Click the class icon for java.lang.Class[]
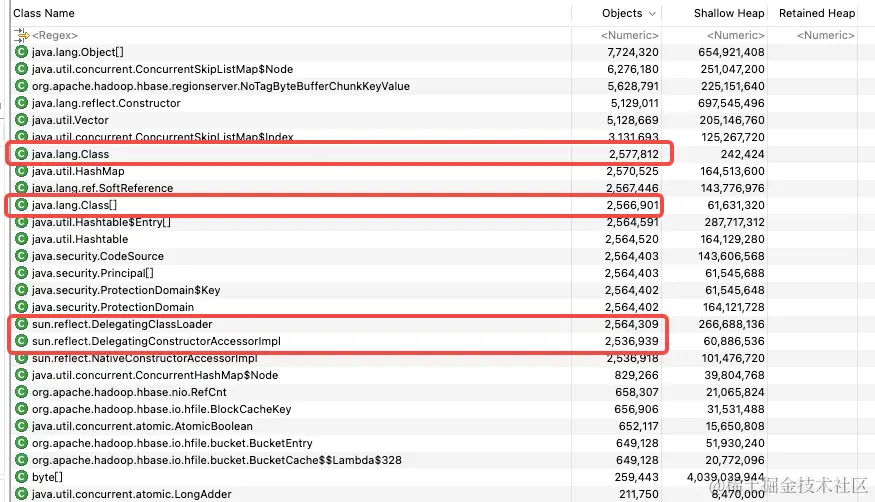 [21, 205]
